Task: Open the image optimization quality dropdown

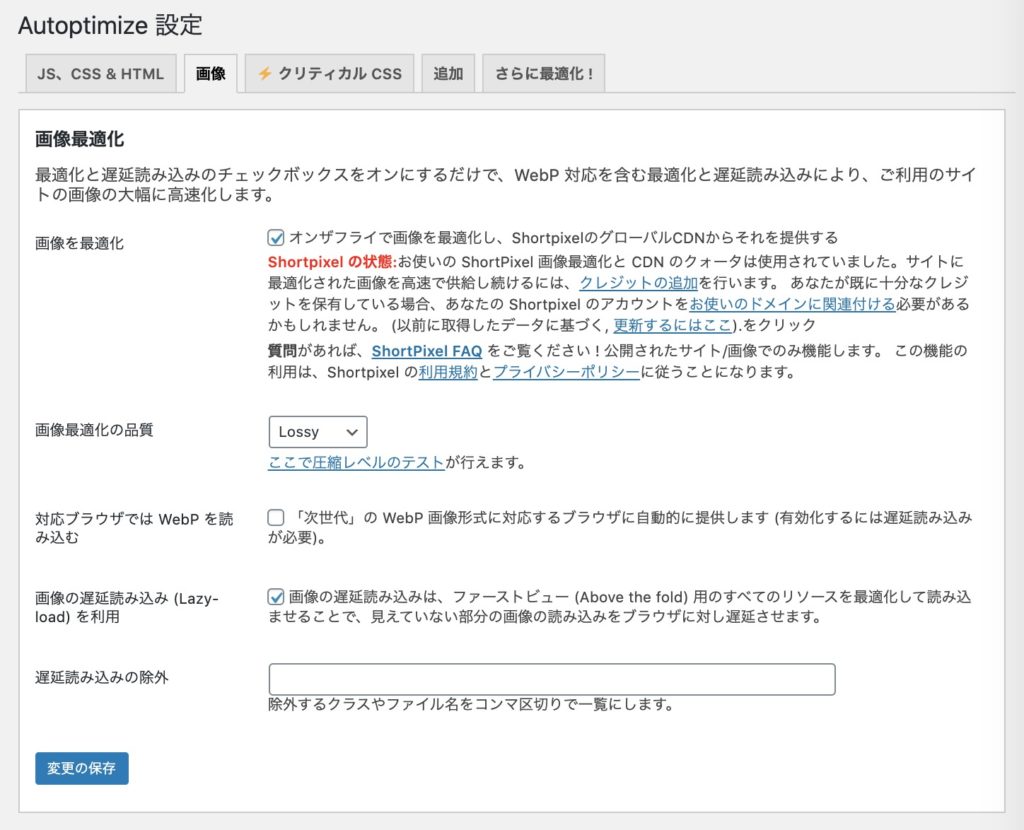Action: pos(317,432)
